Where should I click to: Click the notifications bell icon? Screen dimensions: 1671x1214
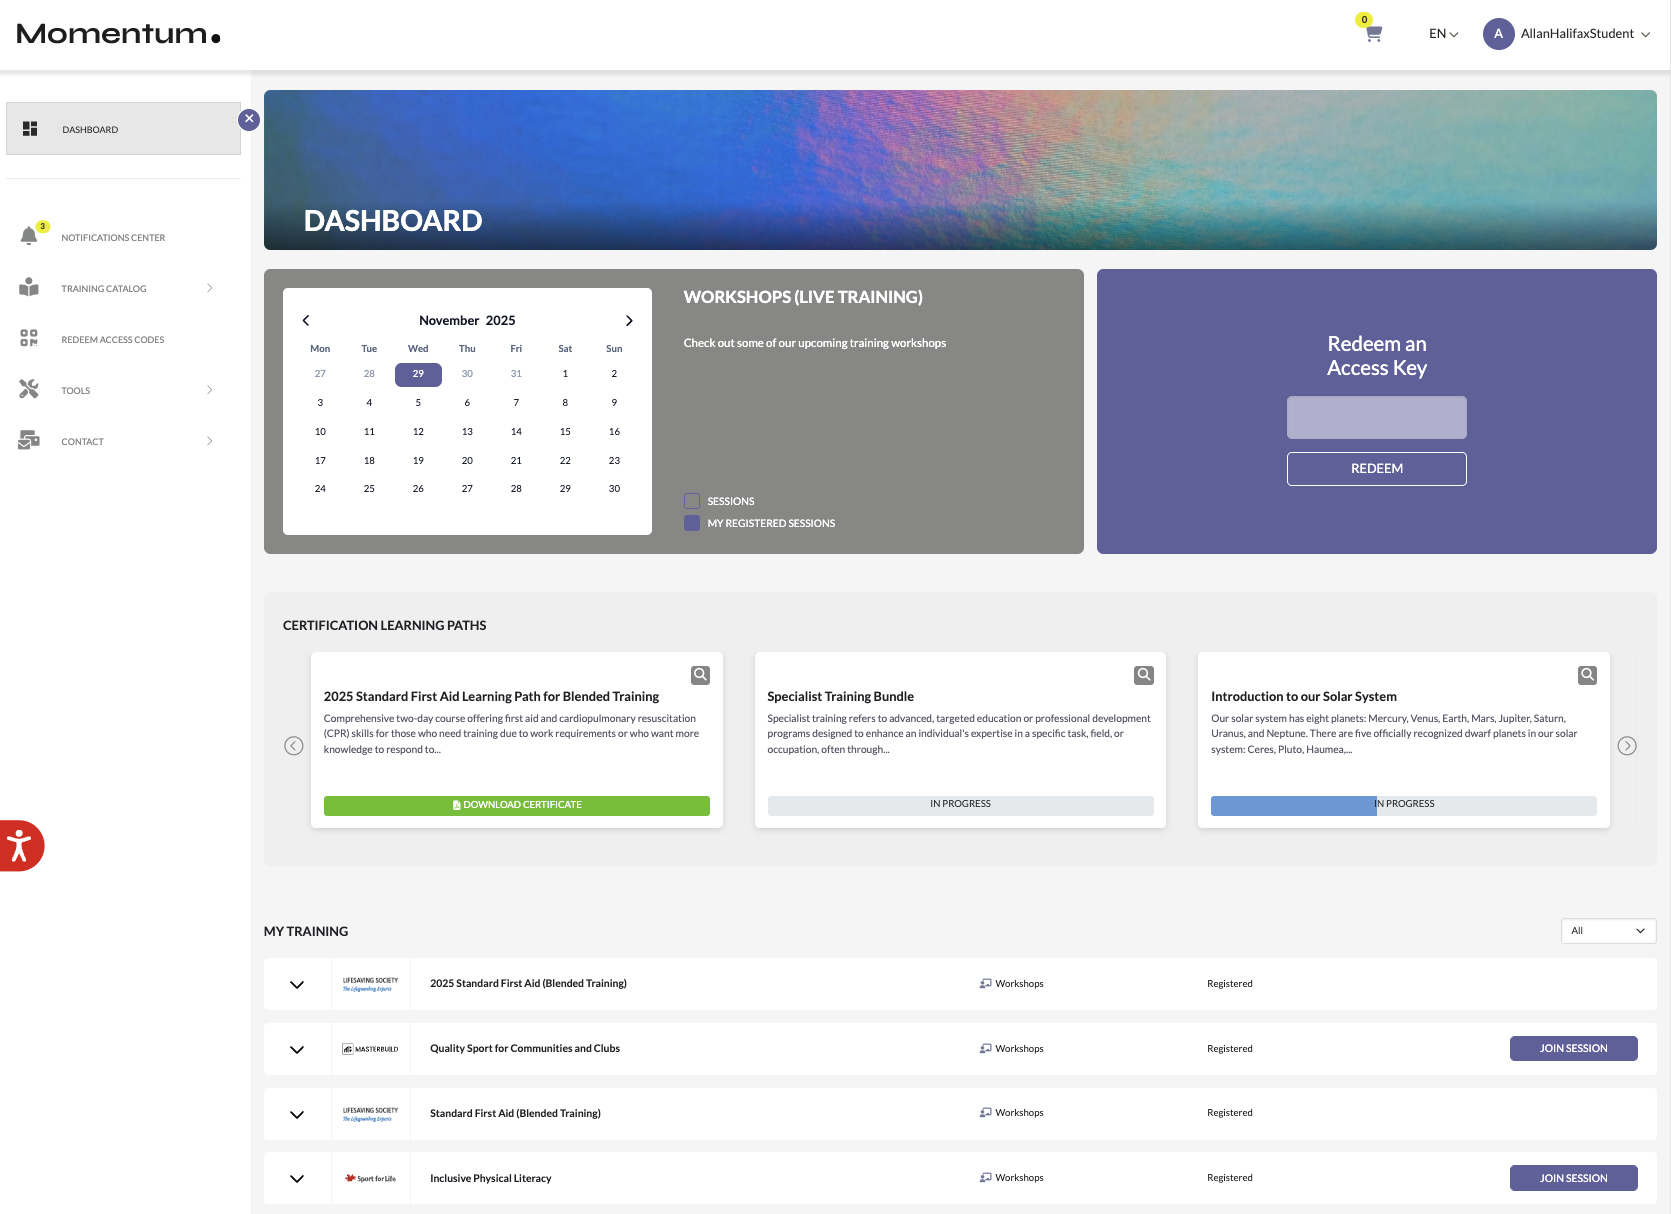[29, 235]
